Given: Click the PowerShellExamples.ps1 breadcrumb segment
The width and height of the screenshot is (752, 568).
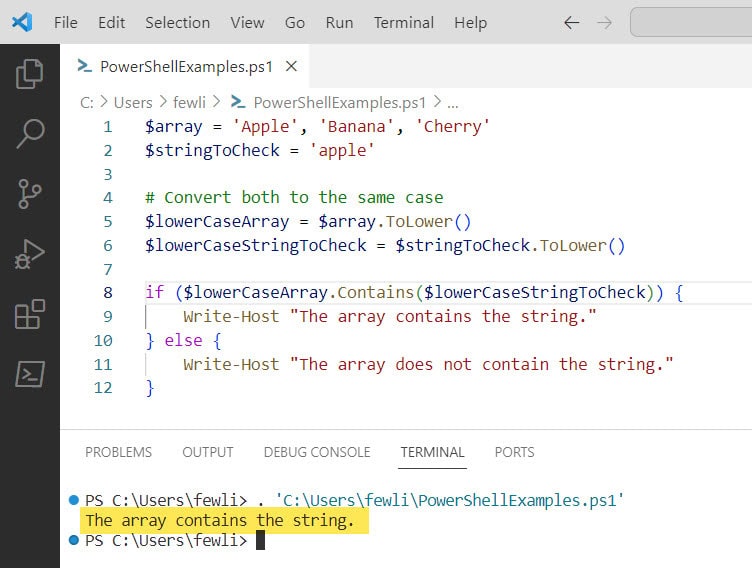Looking at the screenshot, I should click(340, 102).
